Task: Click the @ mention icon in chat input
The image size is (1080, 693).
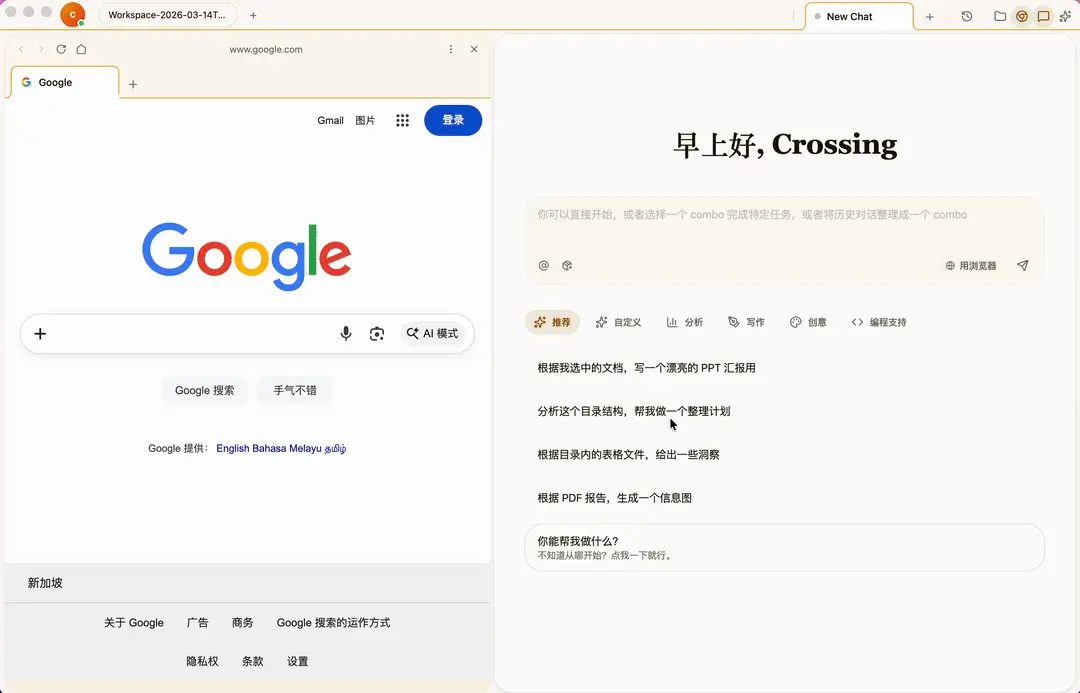Action: point(543,265)
